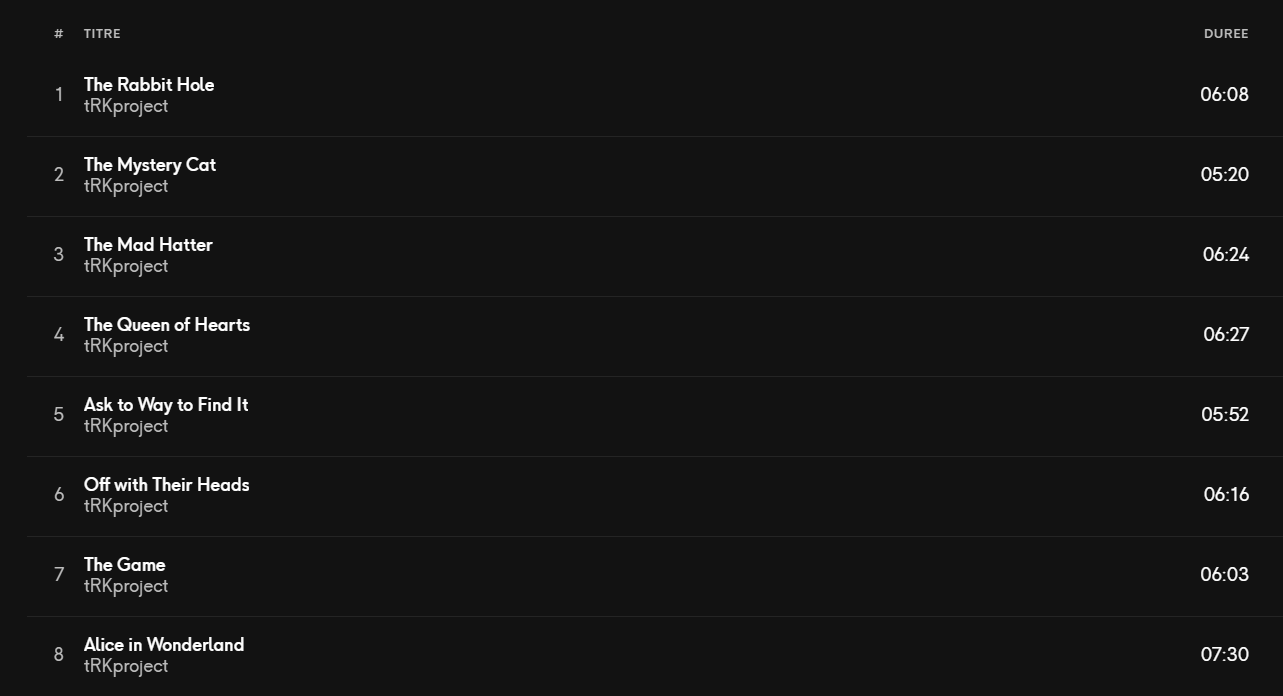Click the 06:24 duration of track 3
1283x696 pixels.
[x=1226, y=255]
